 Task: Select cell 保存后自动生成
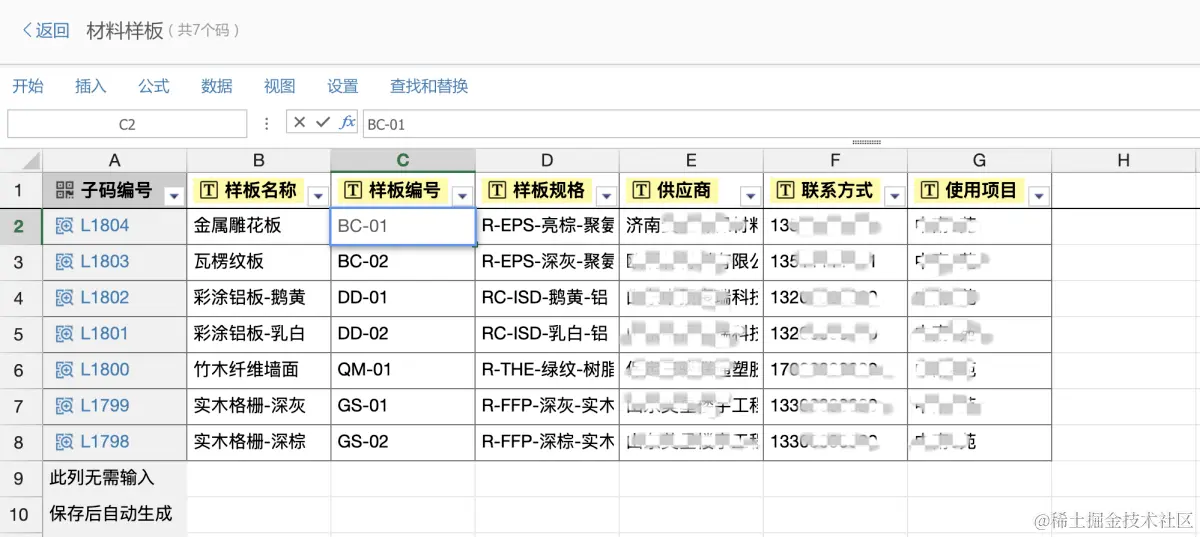click(x=115, y=514)
